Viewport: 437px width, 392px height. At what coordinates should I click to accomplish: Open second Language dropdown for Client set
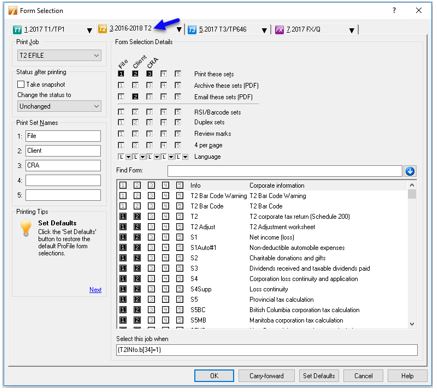point(142,156)
